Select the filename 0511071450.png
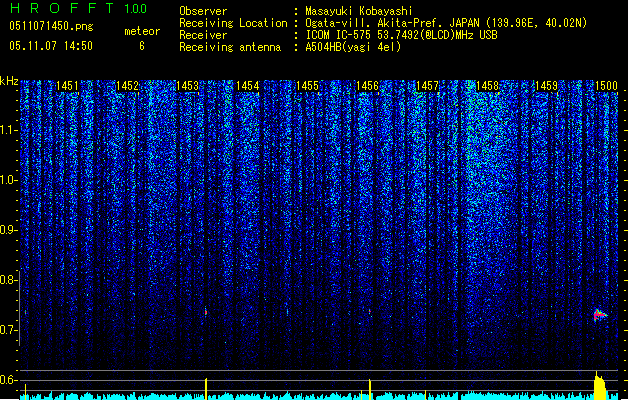 click(x=51, y=27)
